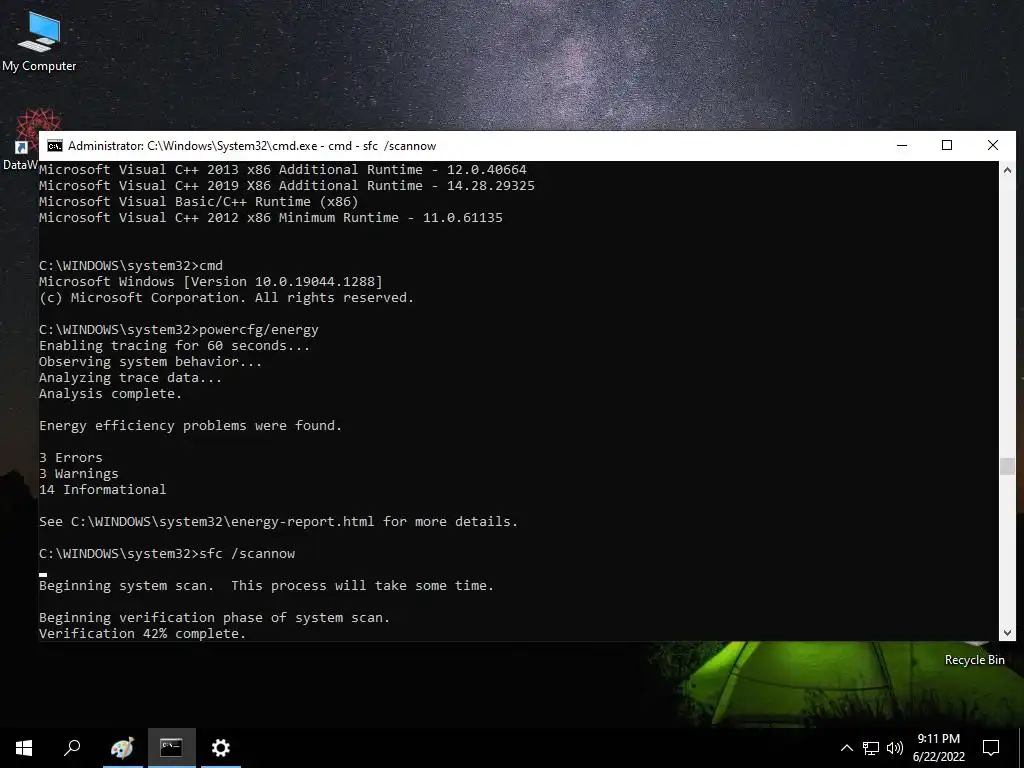Close the Command Prompt window
This screenshot has height=768, width=1024.
(993, 146)
